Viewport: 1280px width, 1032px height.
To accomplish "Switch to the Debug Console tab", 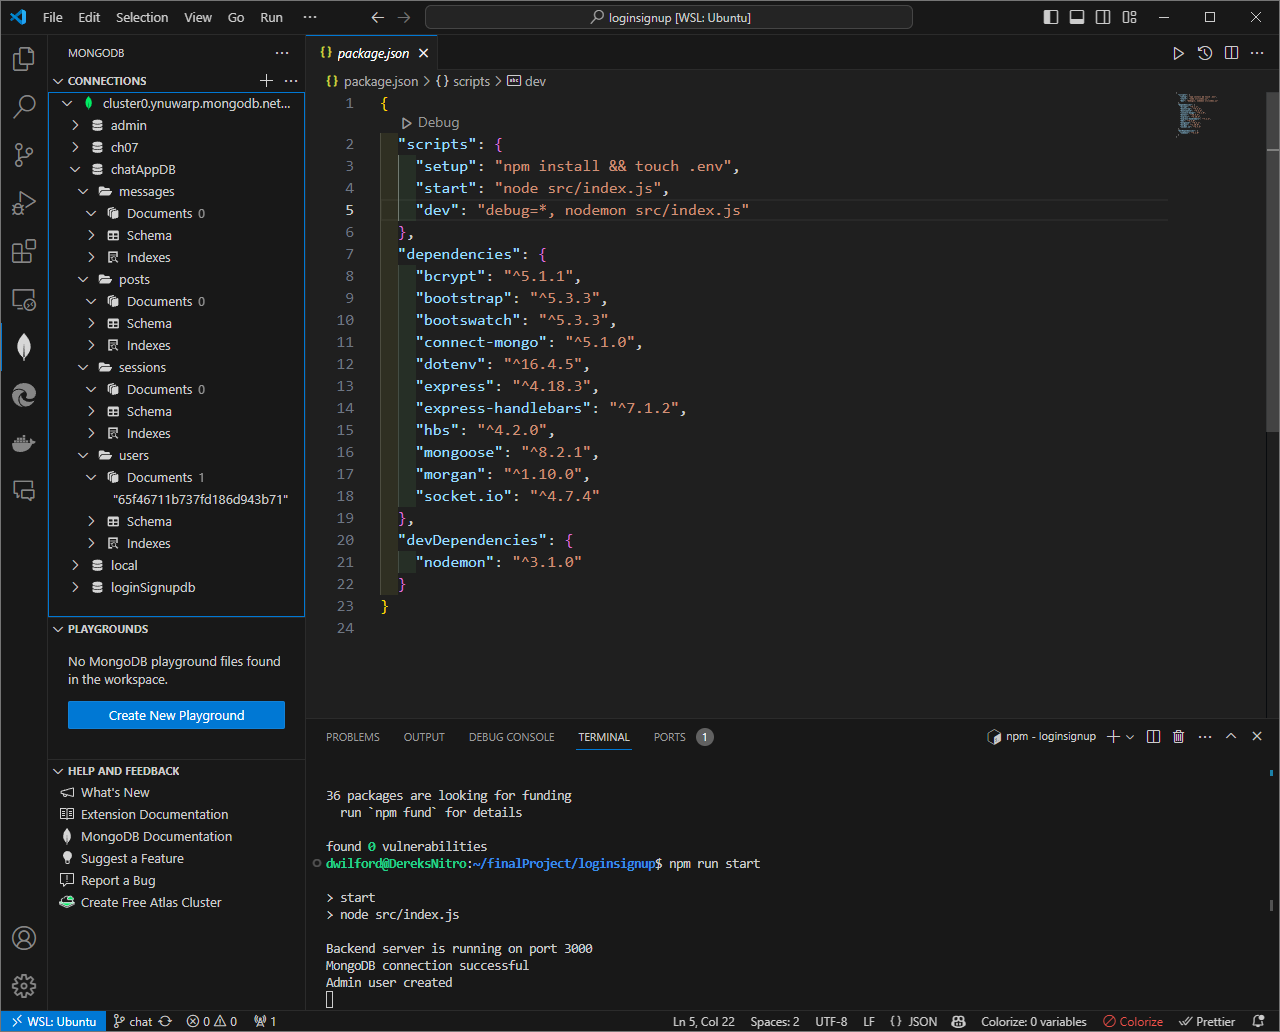I will pos(511,737).
